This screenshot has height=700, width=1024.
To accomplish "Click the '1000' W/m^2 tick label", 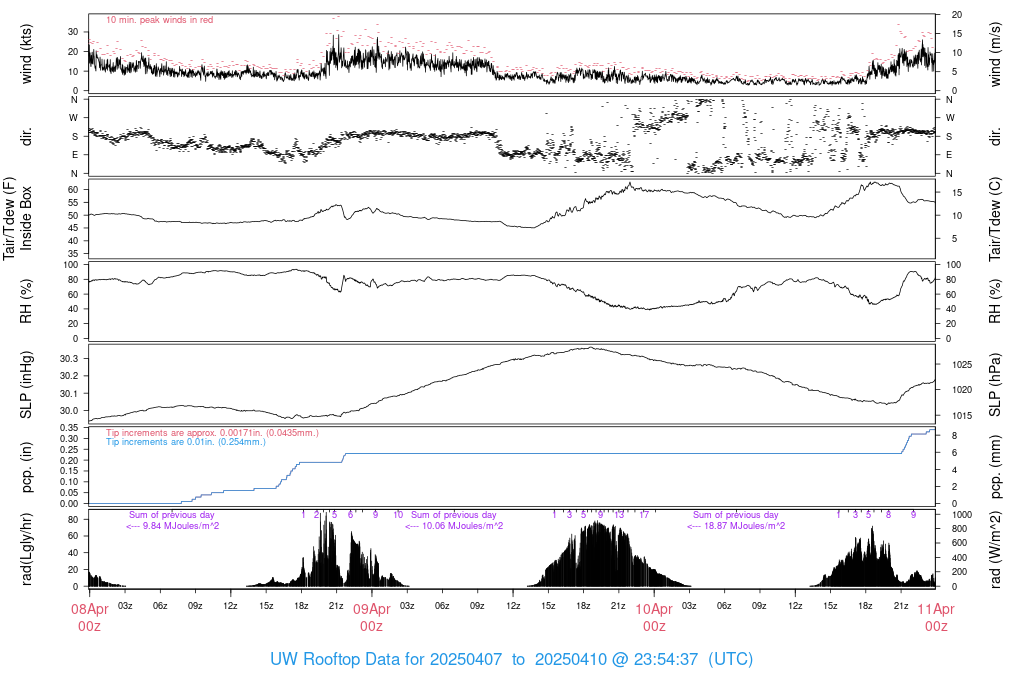I will pyautogui.click(x=962, y=515).
